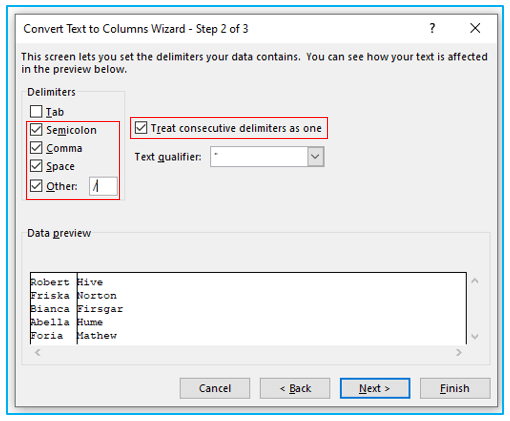Screen dimensions: 510x421
Task: Uncheck the Space delimiter option
Action: coord(36,166)
